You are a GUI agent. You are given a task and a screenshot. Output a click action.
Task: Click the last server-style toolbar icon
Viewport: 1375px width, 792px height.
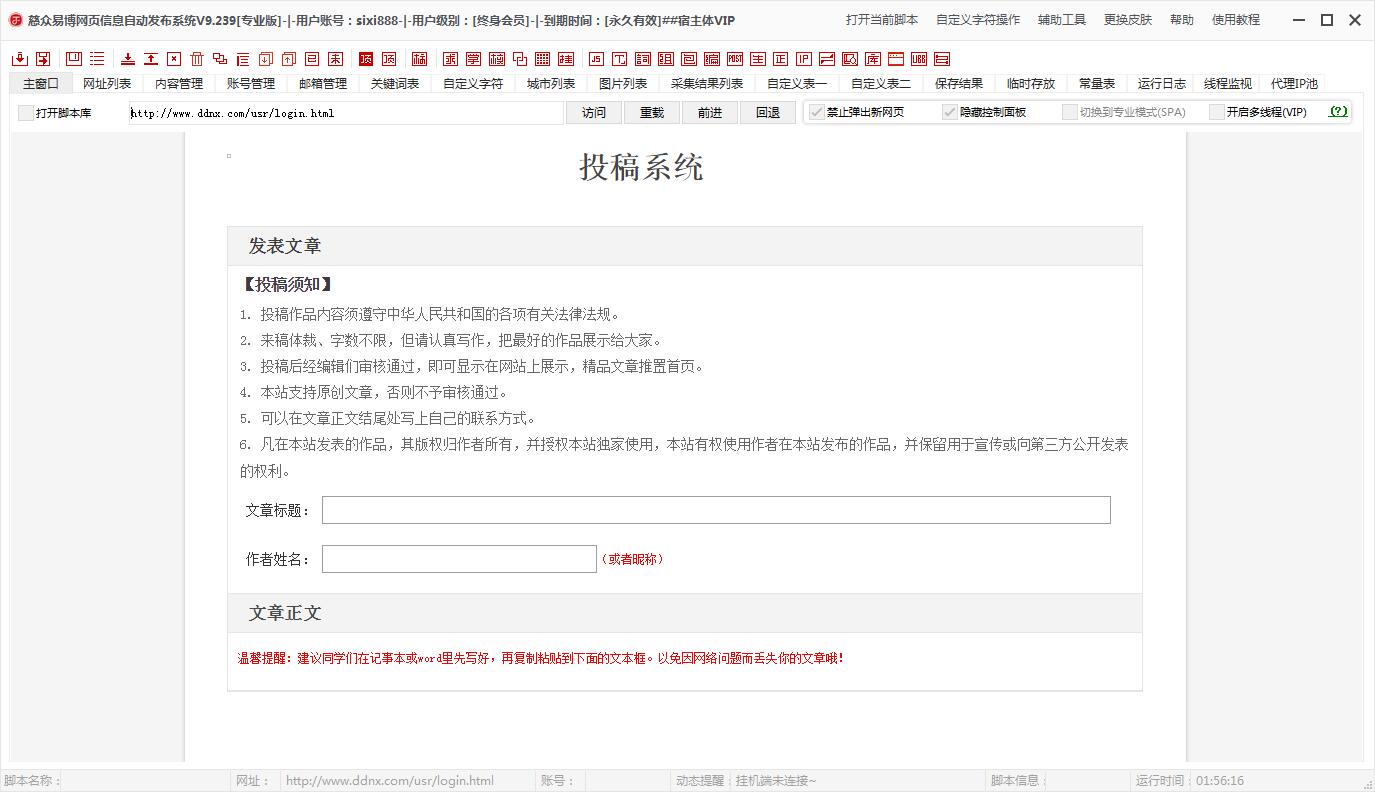tap(942, 59)
